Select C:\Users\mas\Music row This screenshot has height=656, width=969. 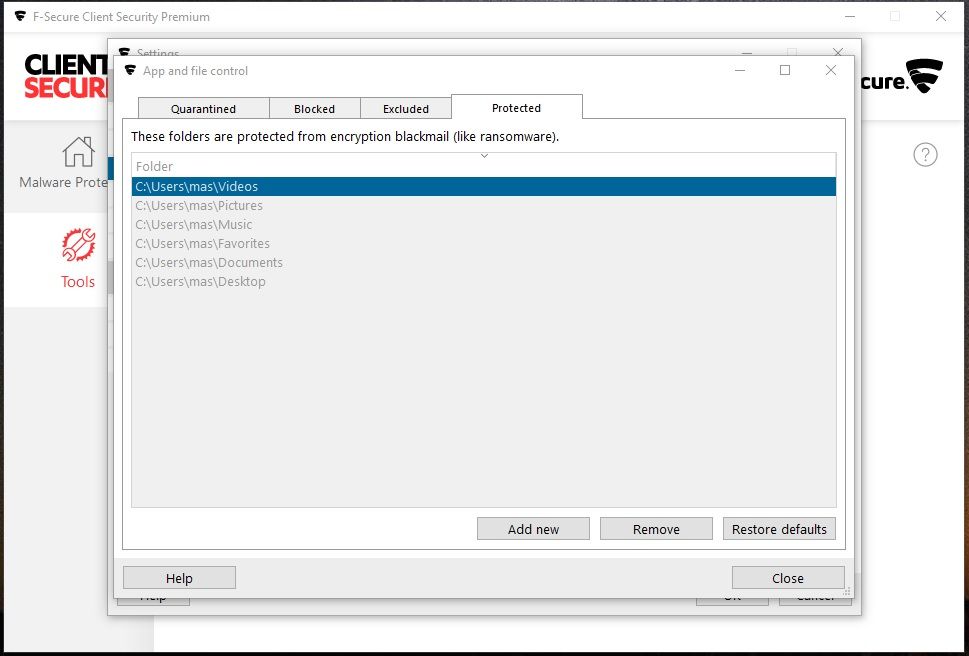click(x=484, y=225)
